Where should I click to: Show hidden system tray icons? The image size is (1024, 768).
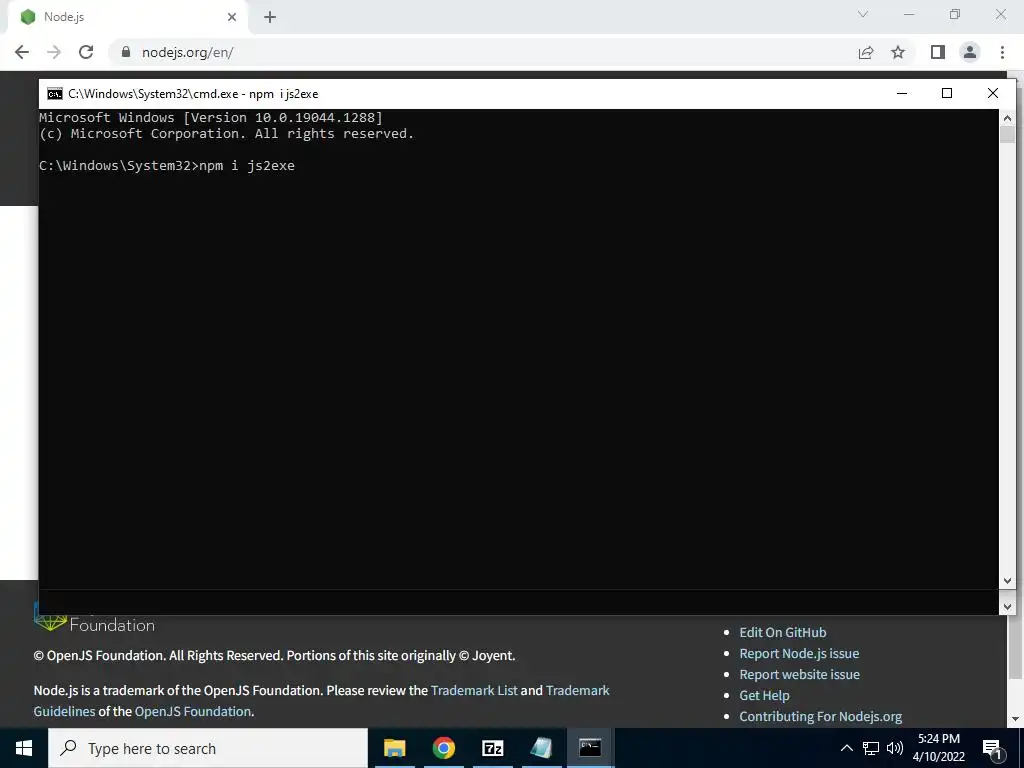pos(846,748)
